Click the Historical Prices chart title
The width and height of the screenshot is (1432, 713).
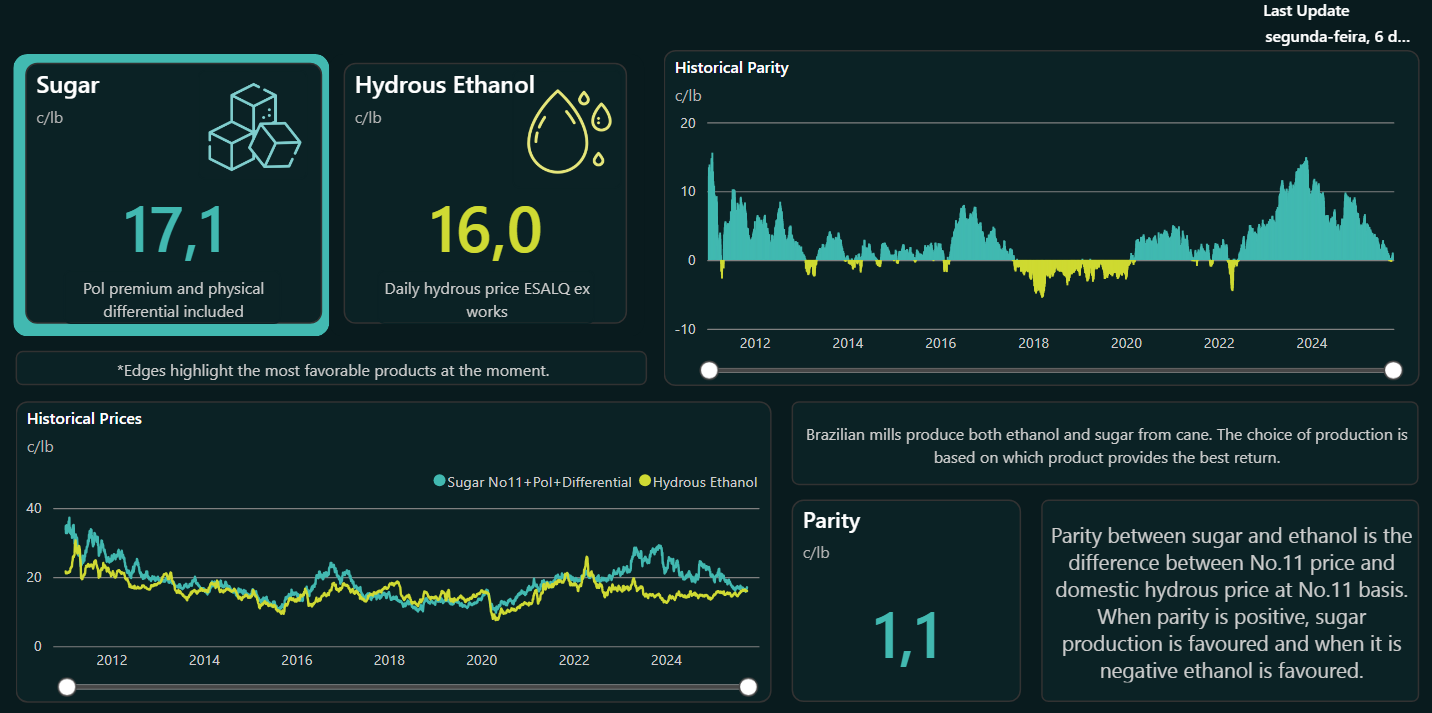click(84, 418)
